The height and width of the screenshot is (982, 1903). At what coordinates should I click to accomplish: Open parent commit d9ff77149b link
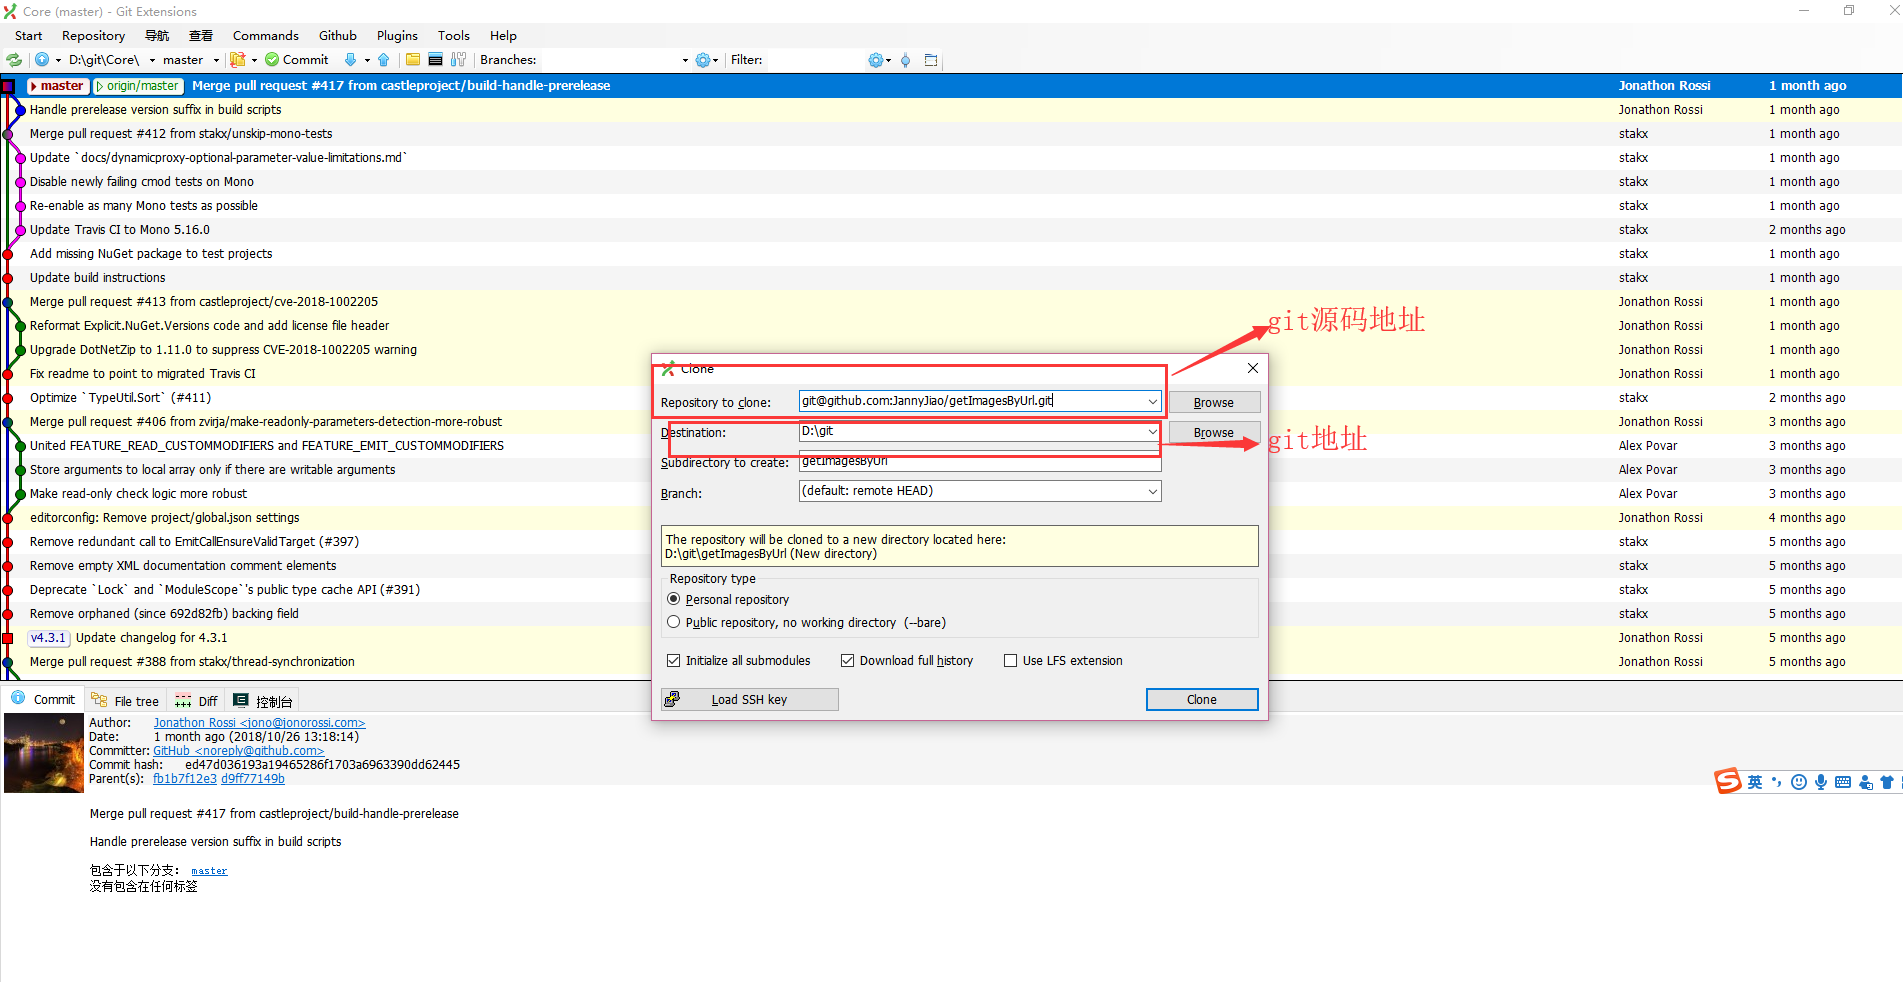click(x=253, y=779)
